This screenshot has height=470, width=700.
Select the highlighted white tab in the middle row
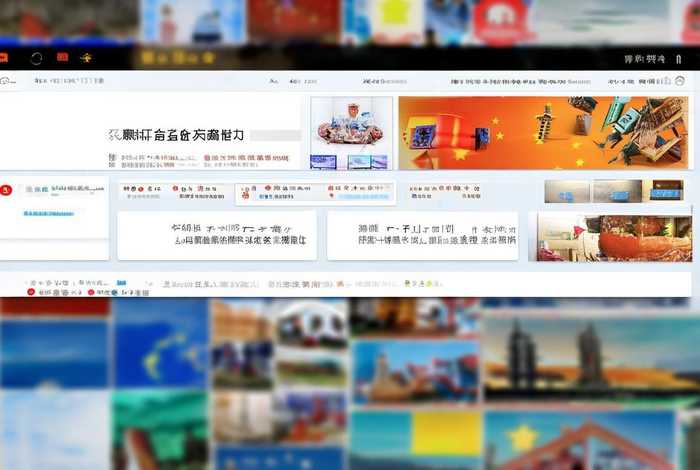316,194
